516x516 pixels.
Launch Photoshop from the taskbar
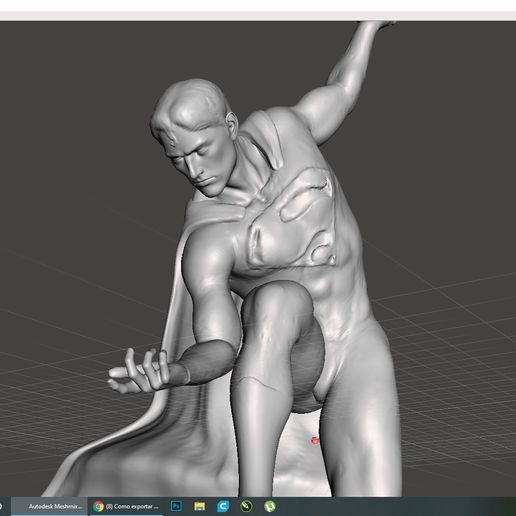pos(176,506)
